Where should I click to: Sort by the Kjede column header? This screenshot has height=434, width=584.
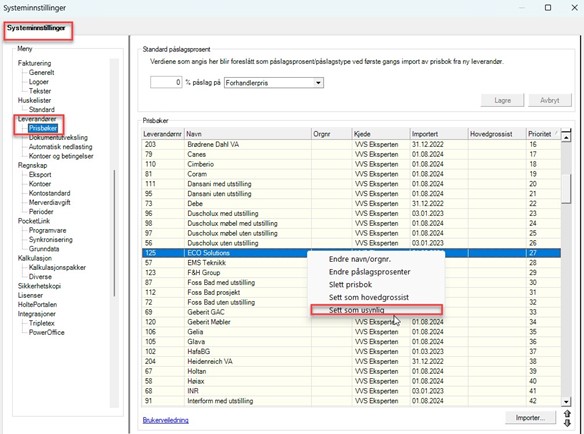click(380, 134)
